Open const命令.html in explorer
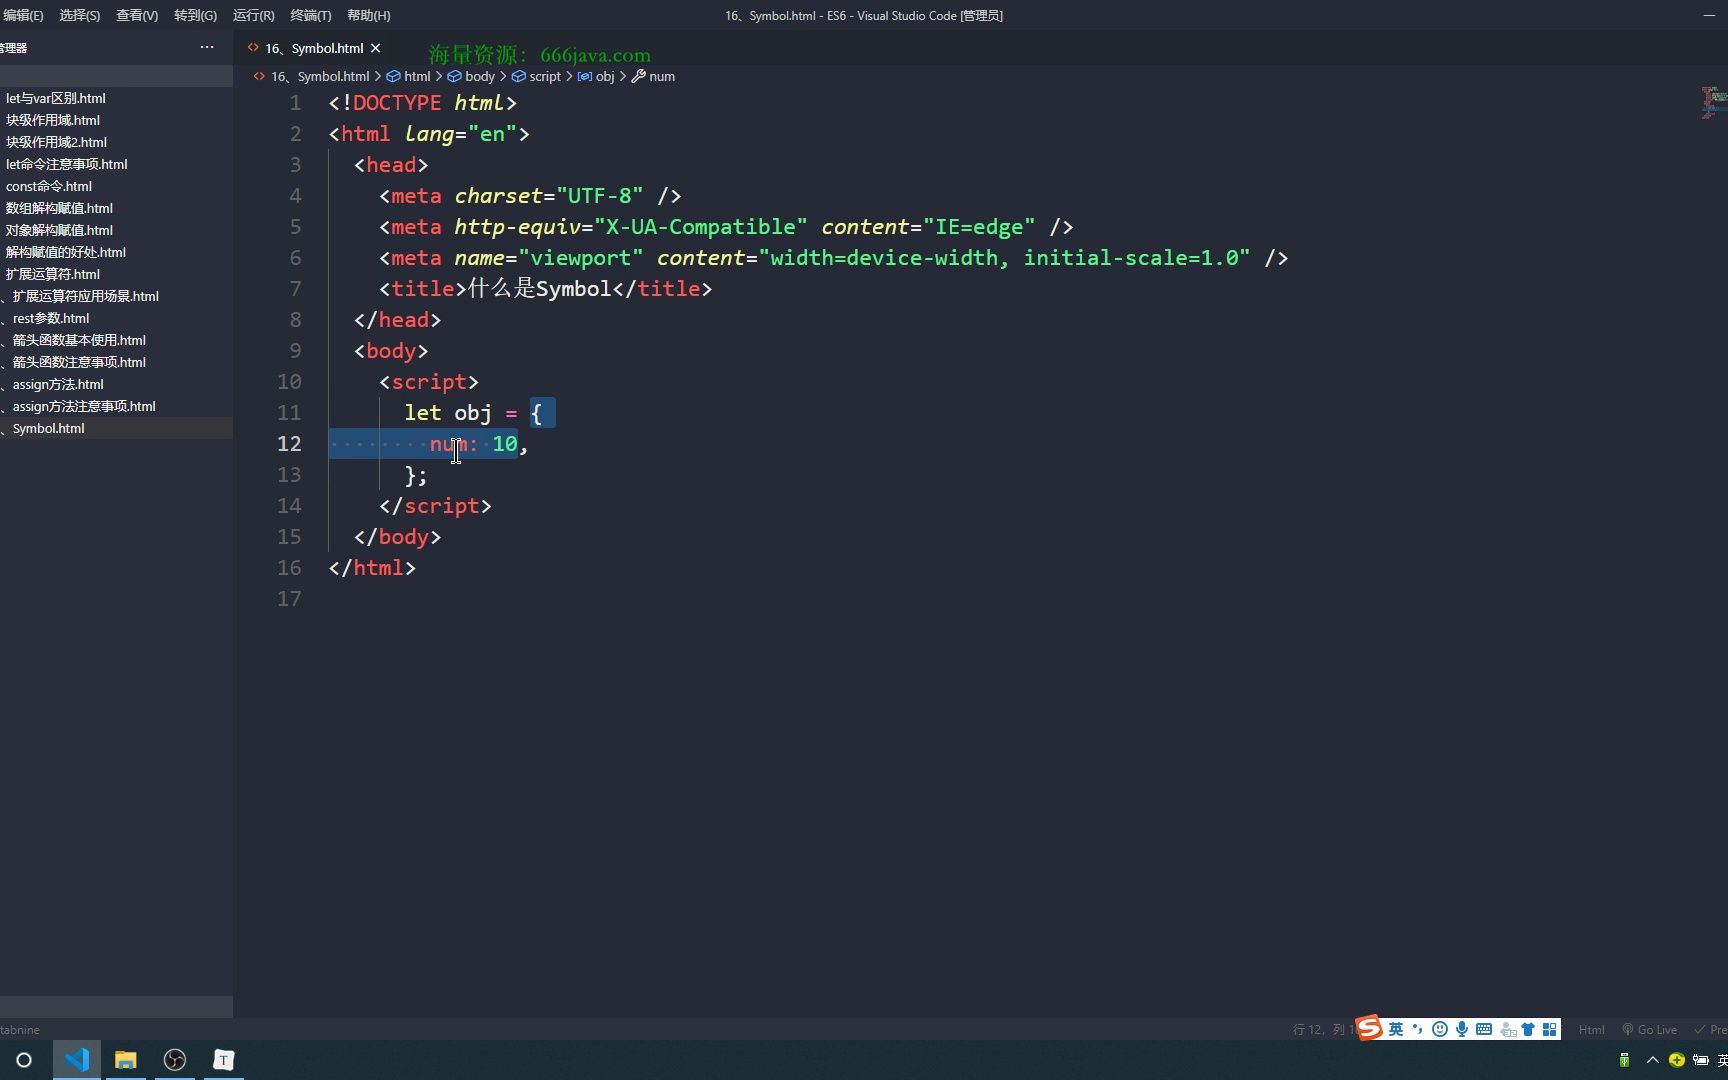 [116, 186]
